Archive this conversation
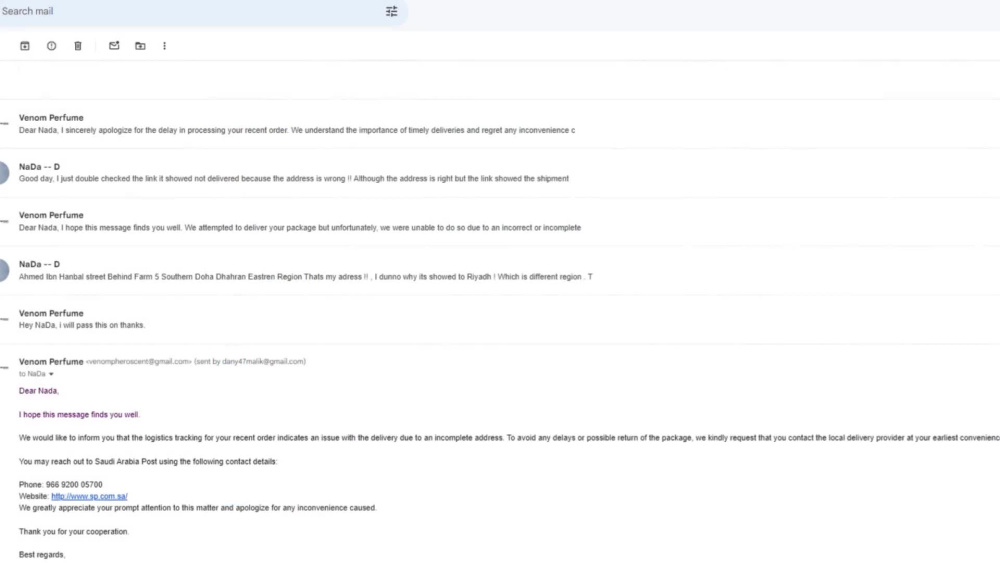The height and width of the screenshot is (563, 1000). point(25,46)
